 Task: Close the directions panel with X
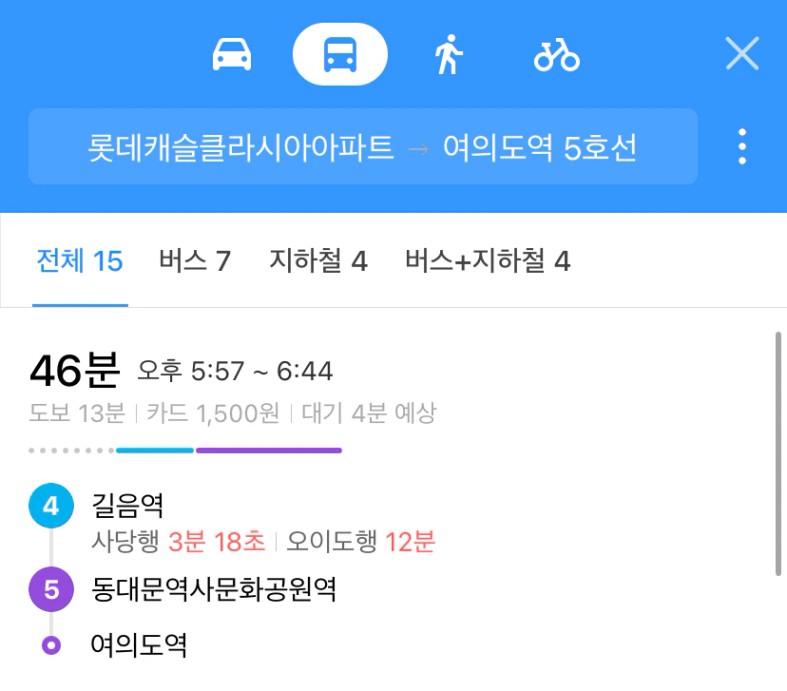click(x=742, y=53)
